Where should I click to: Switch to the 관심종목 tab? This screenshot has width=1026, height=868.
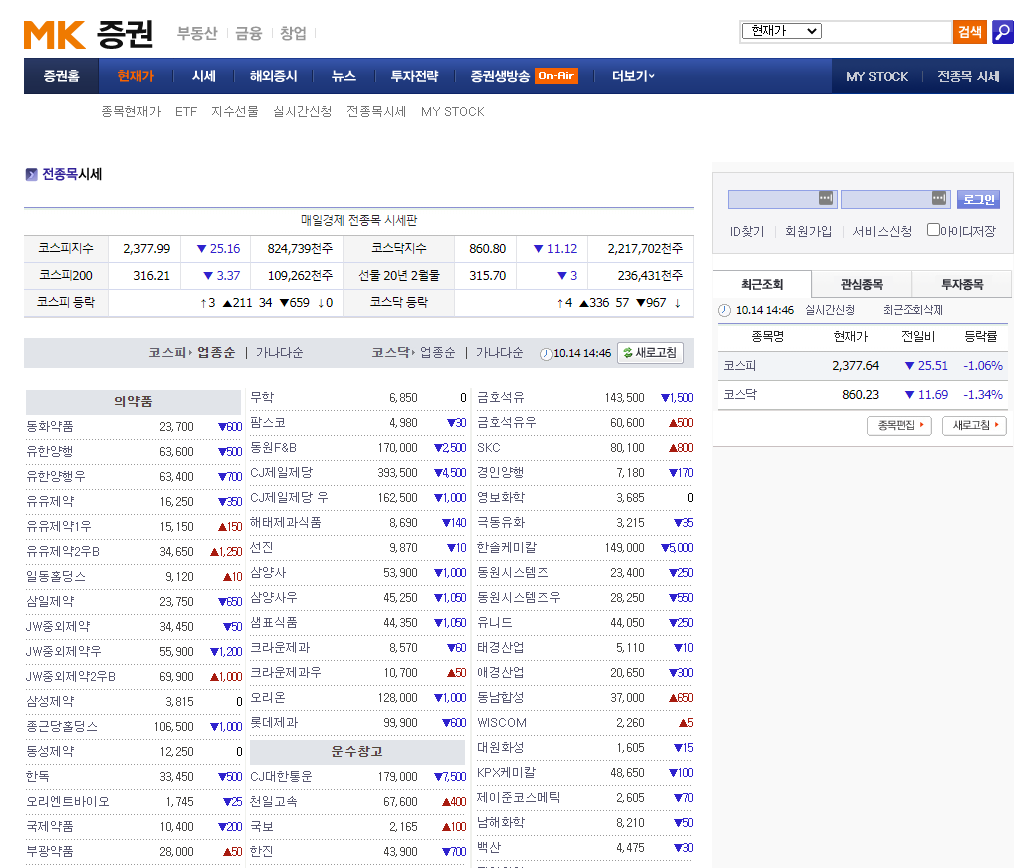pos(862,285)
